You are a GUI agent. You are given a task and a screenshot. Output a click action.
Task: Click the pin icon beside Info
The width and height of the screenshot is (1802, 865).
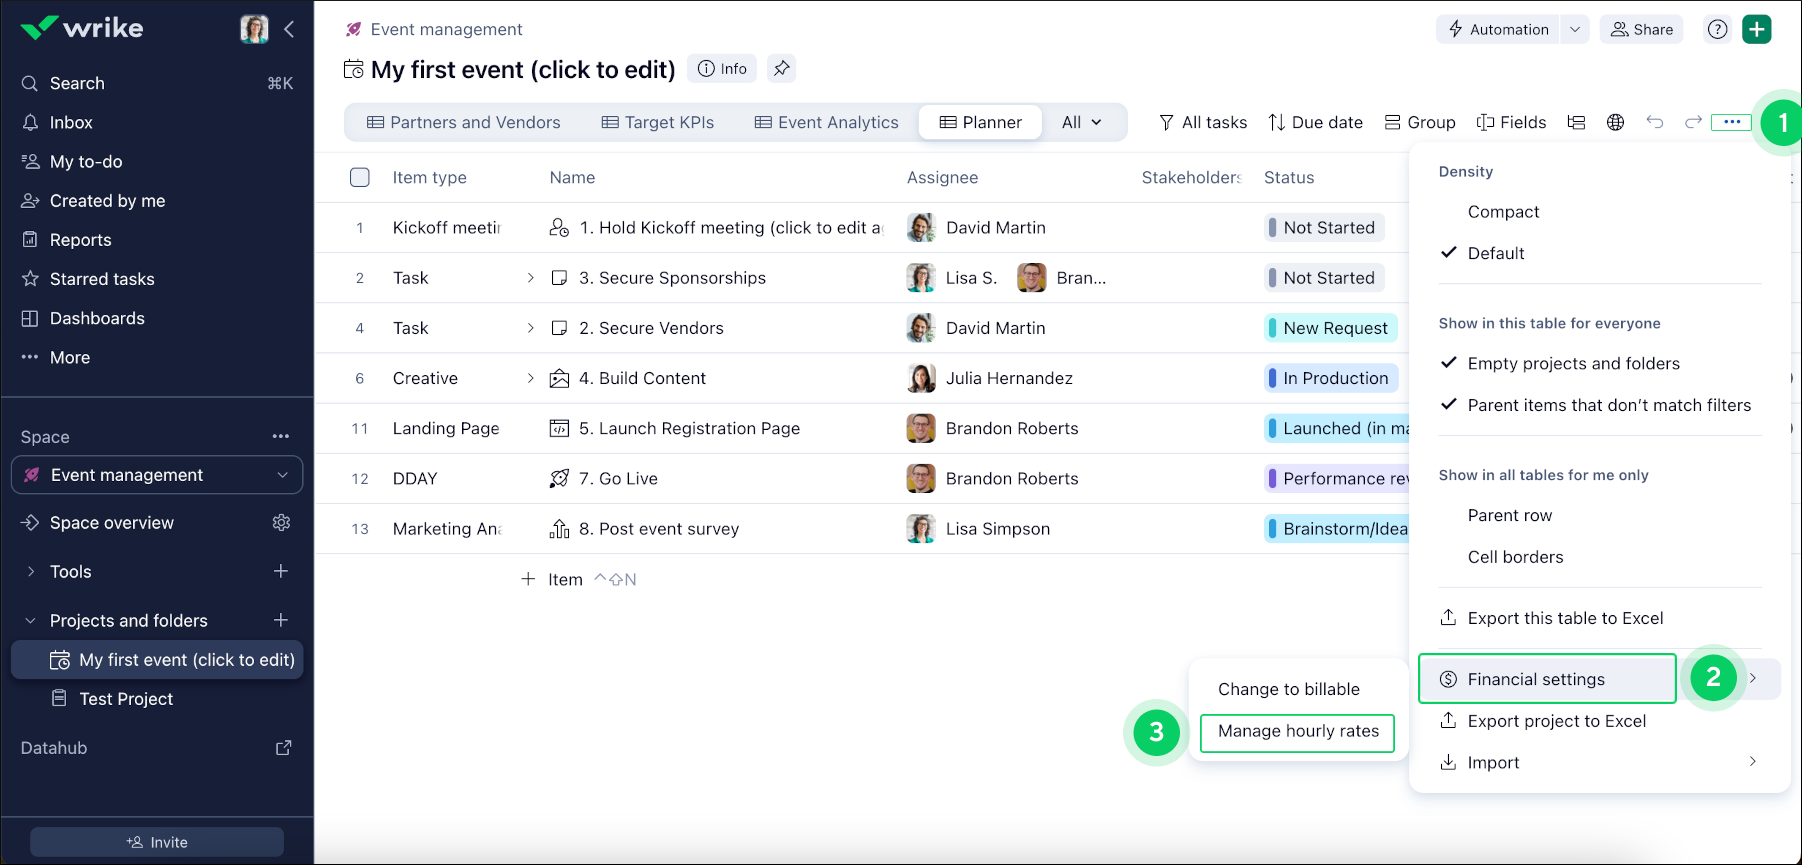781,68
